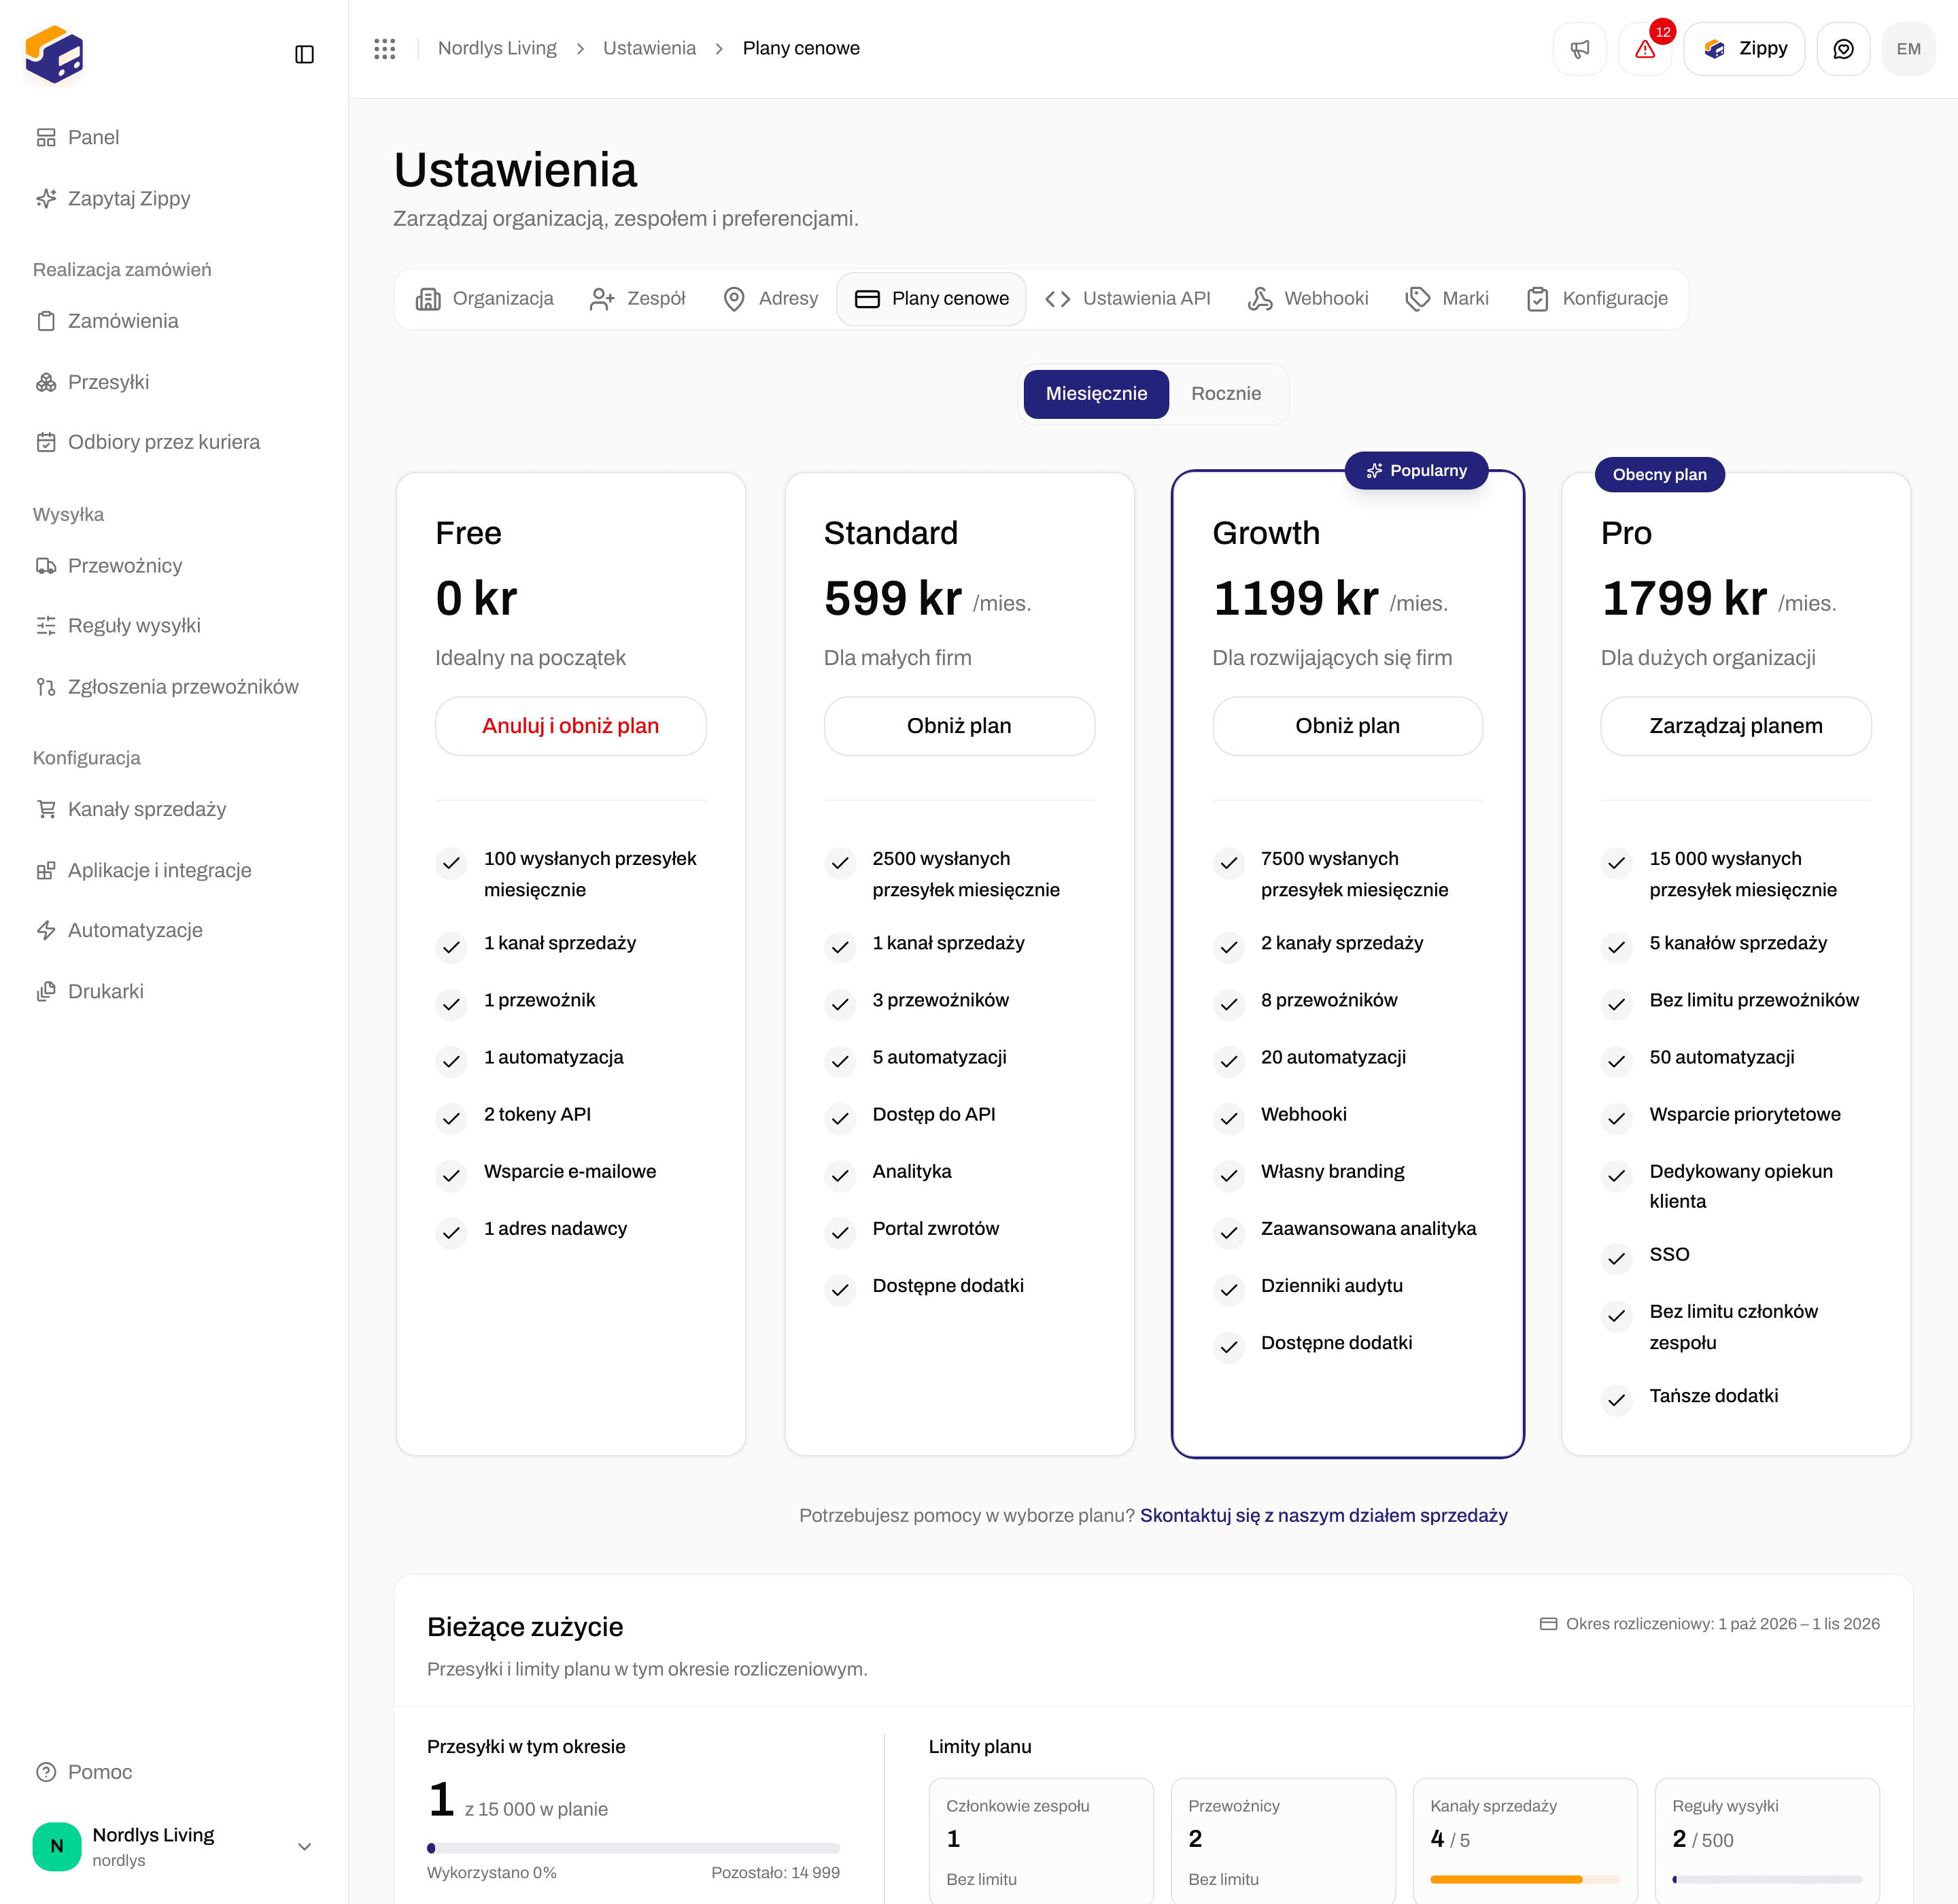Switch to Organizacja tab

(x=485, y=299)
